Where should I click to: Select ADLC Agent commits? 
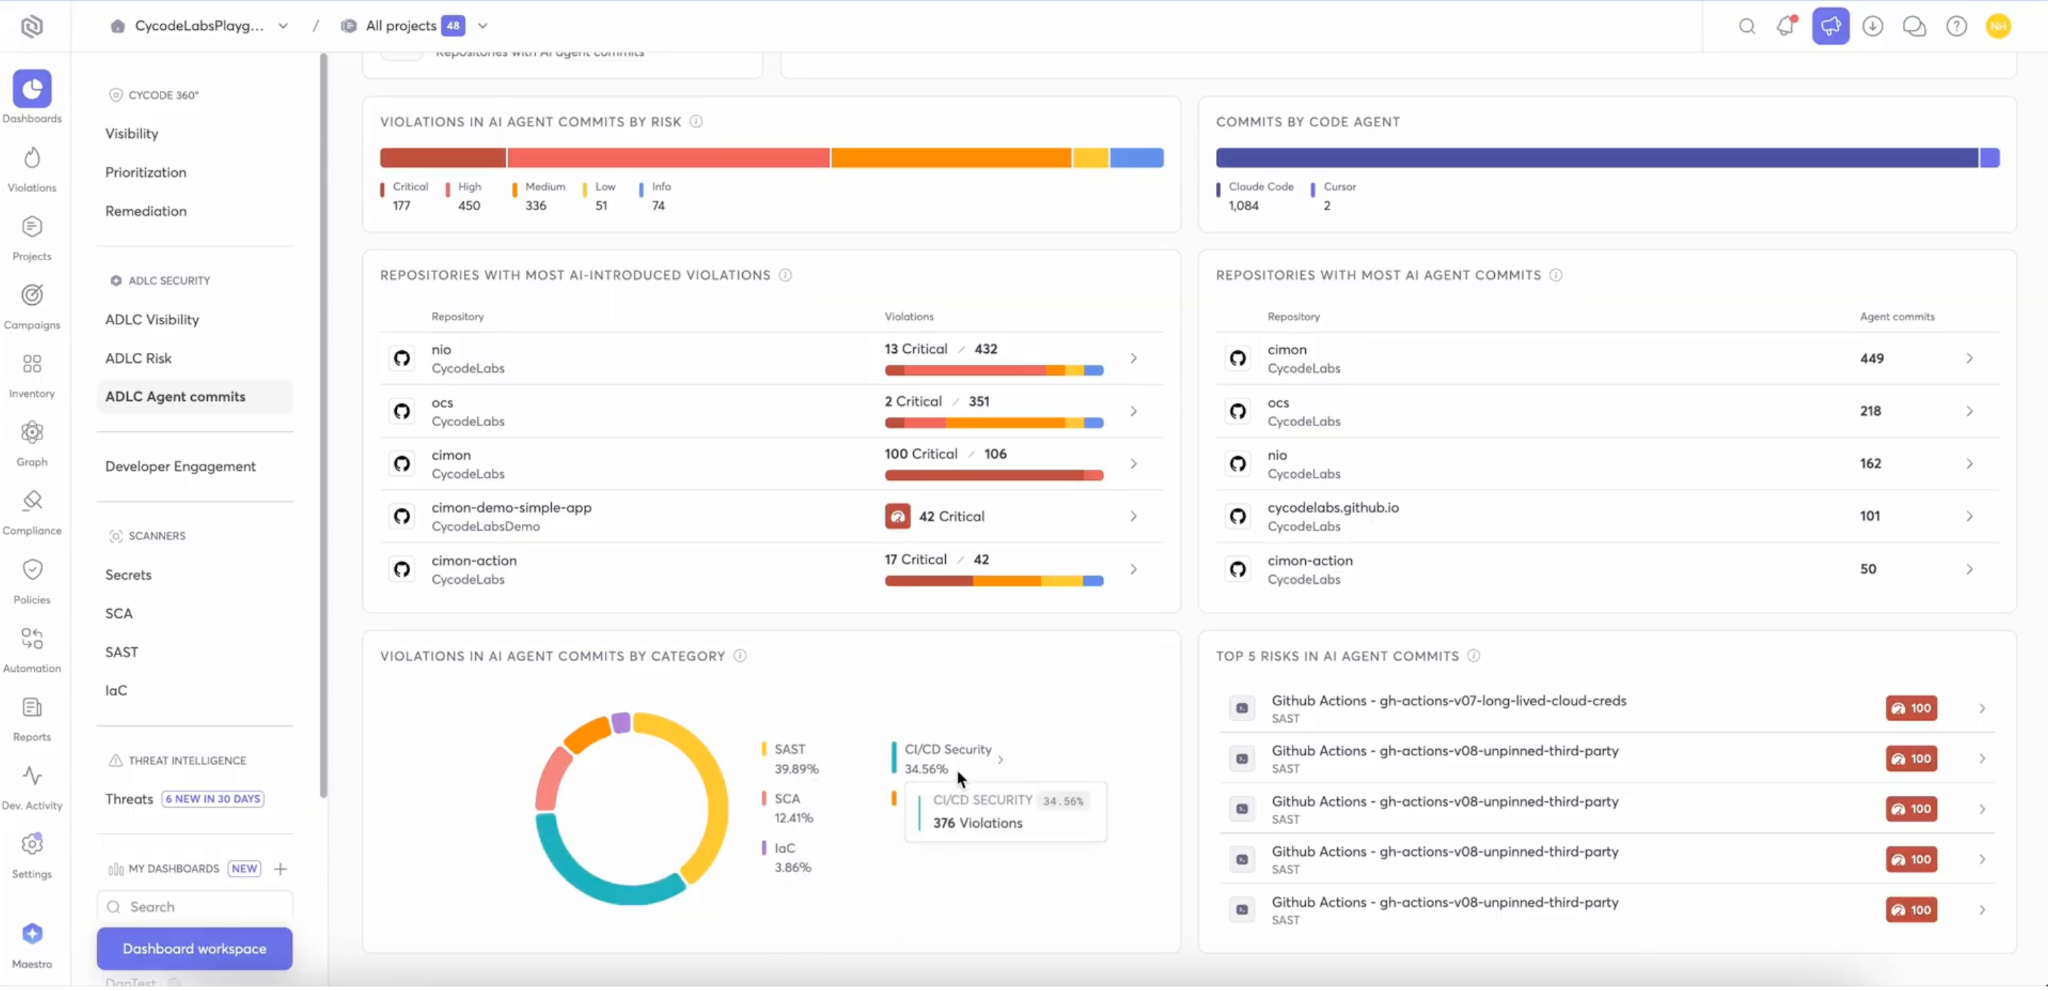coord(195,396)
